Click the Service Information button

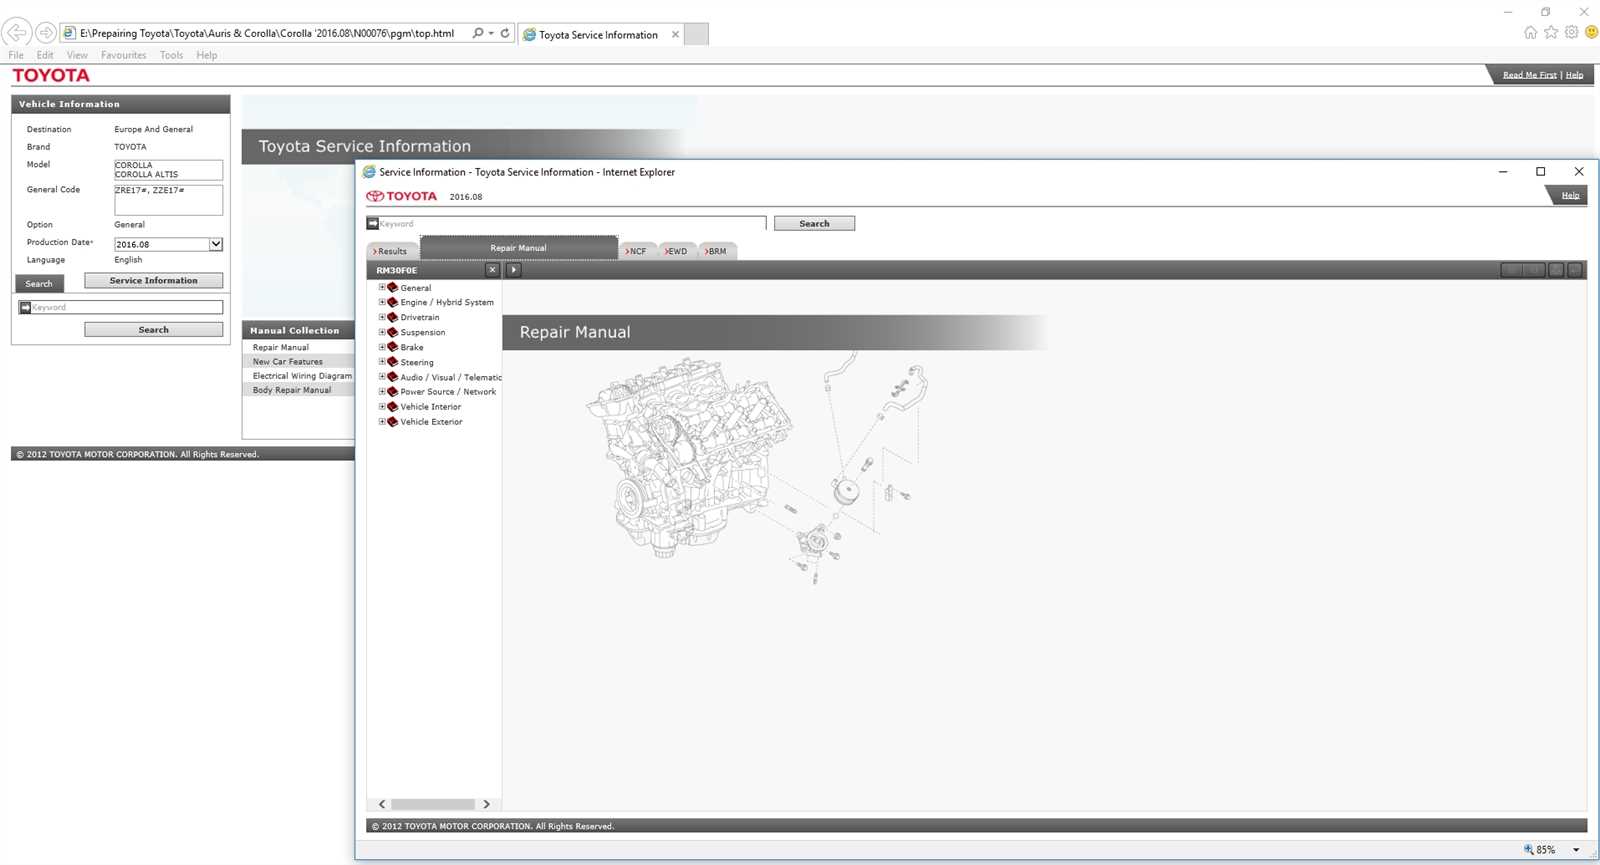click(153, 280)
